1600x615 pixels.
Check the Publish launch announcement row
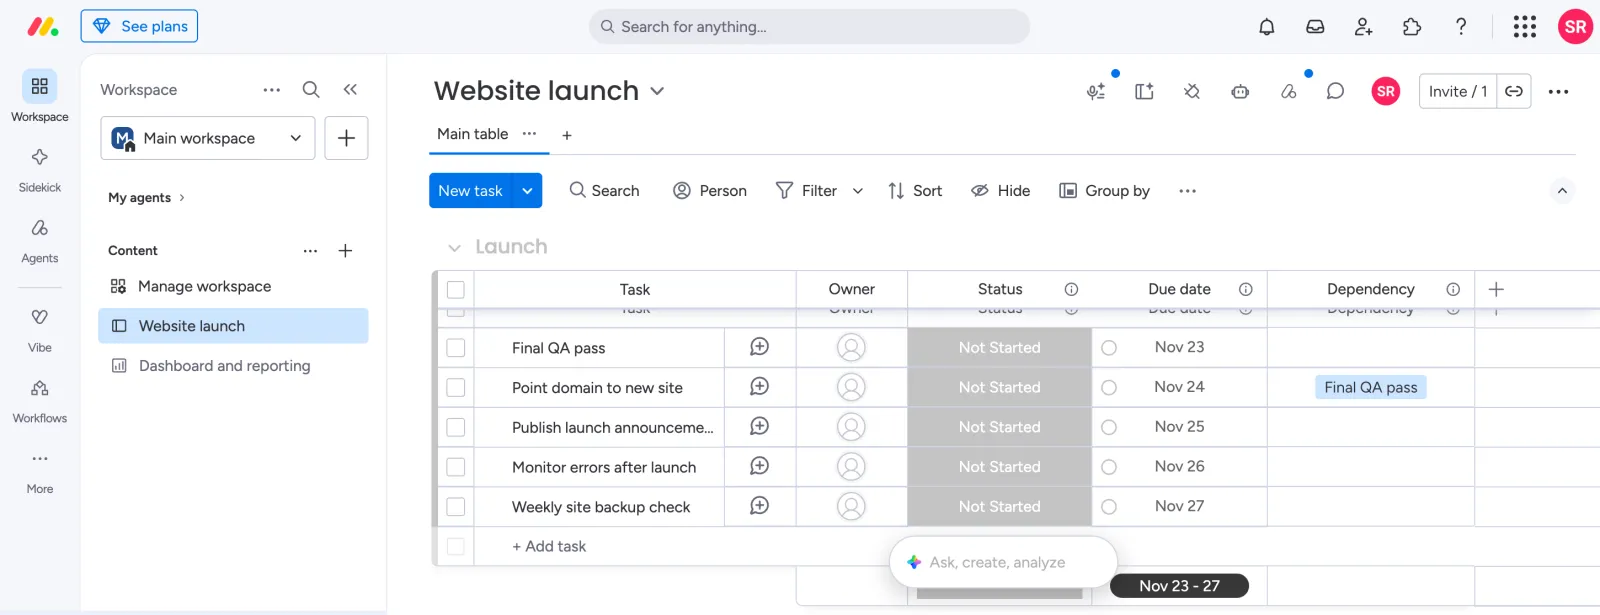456,427
